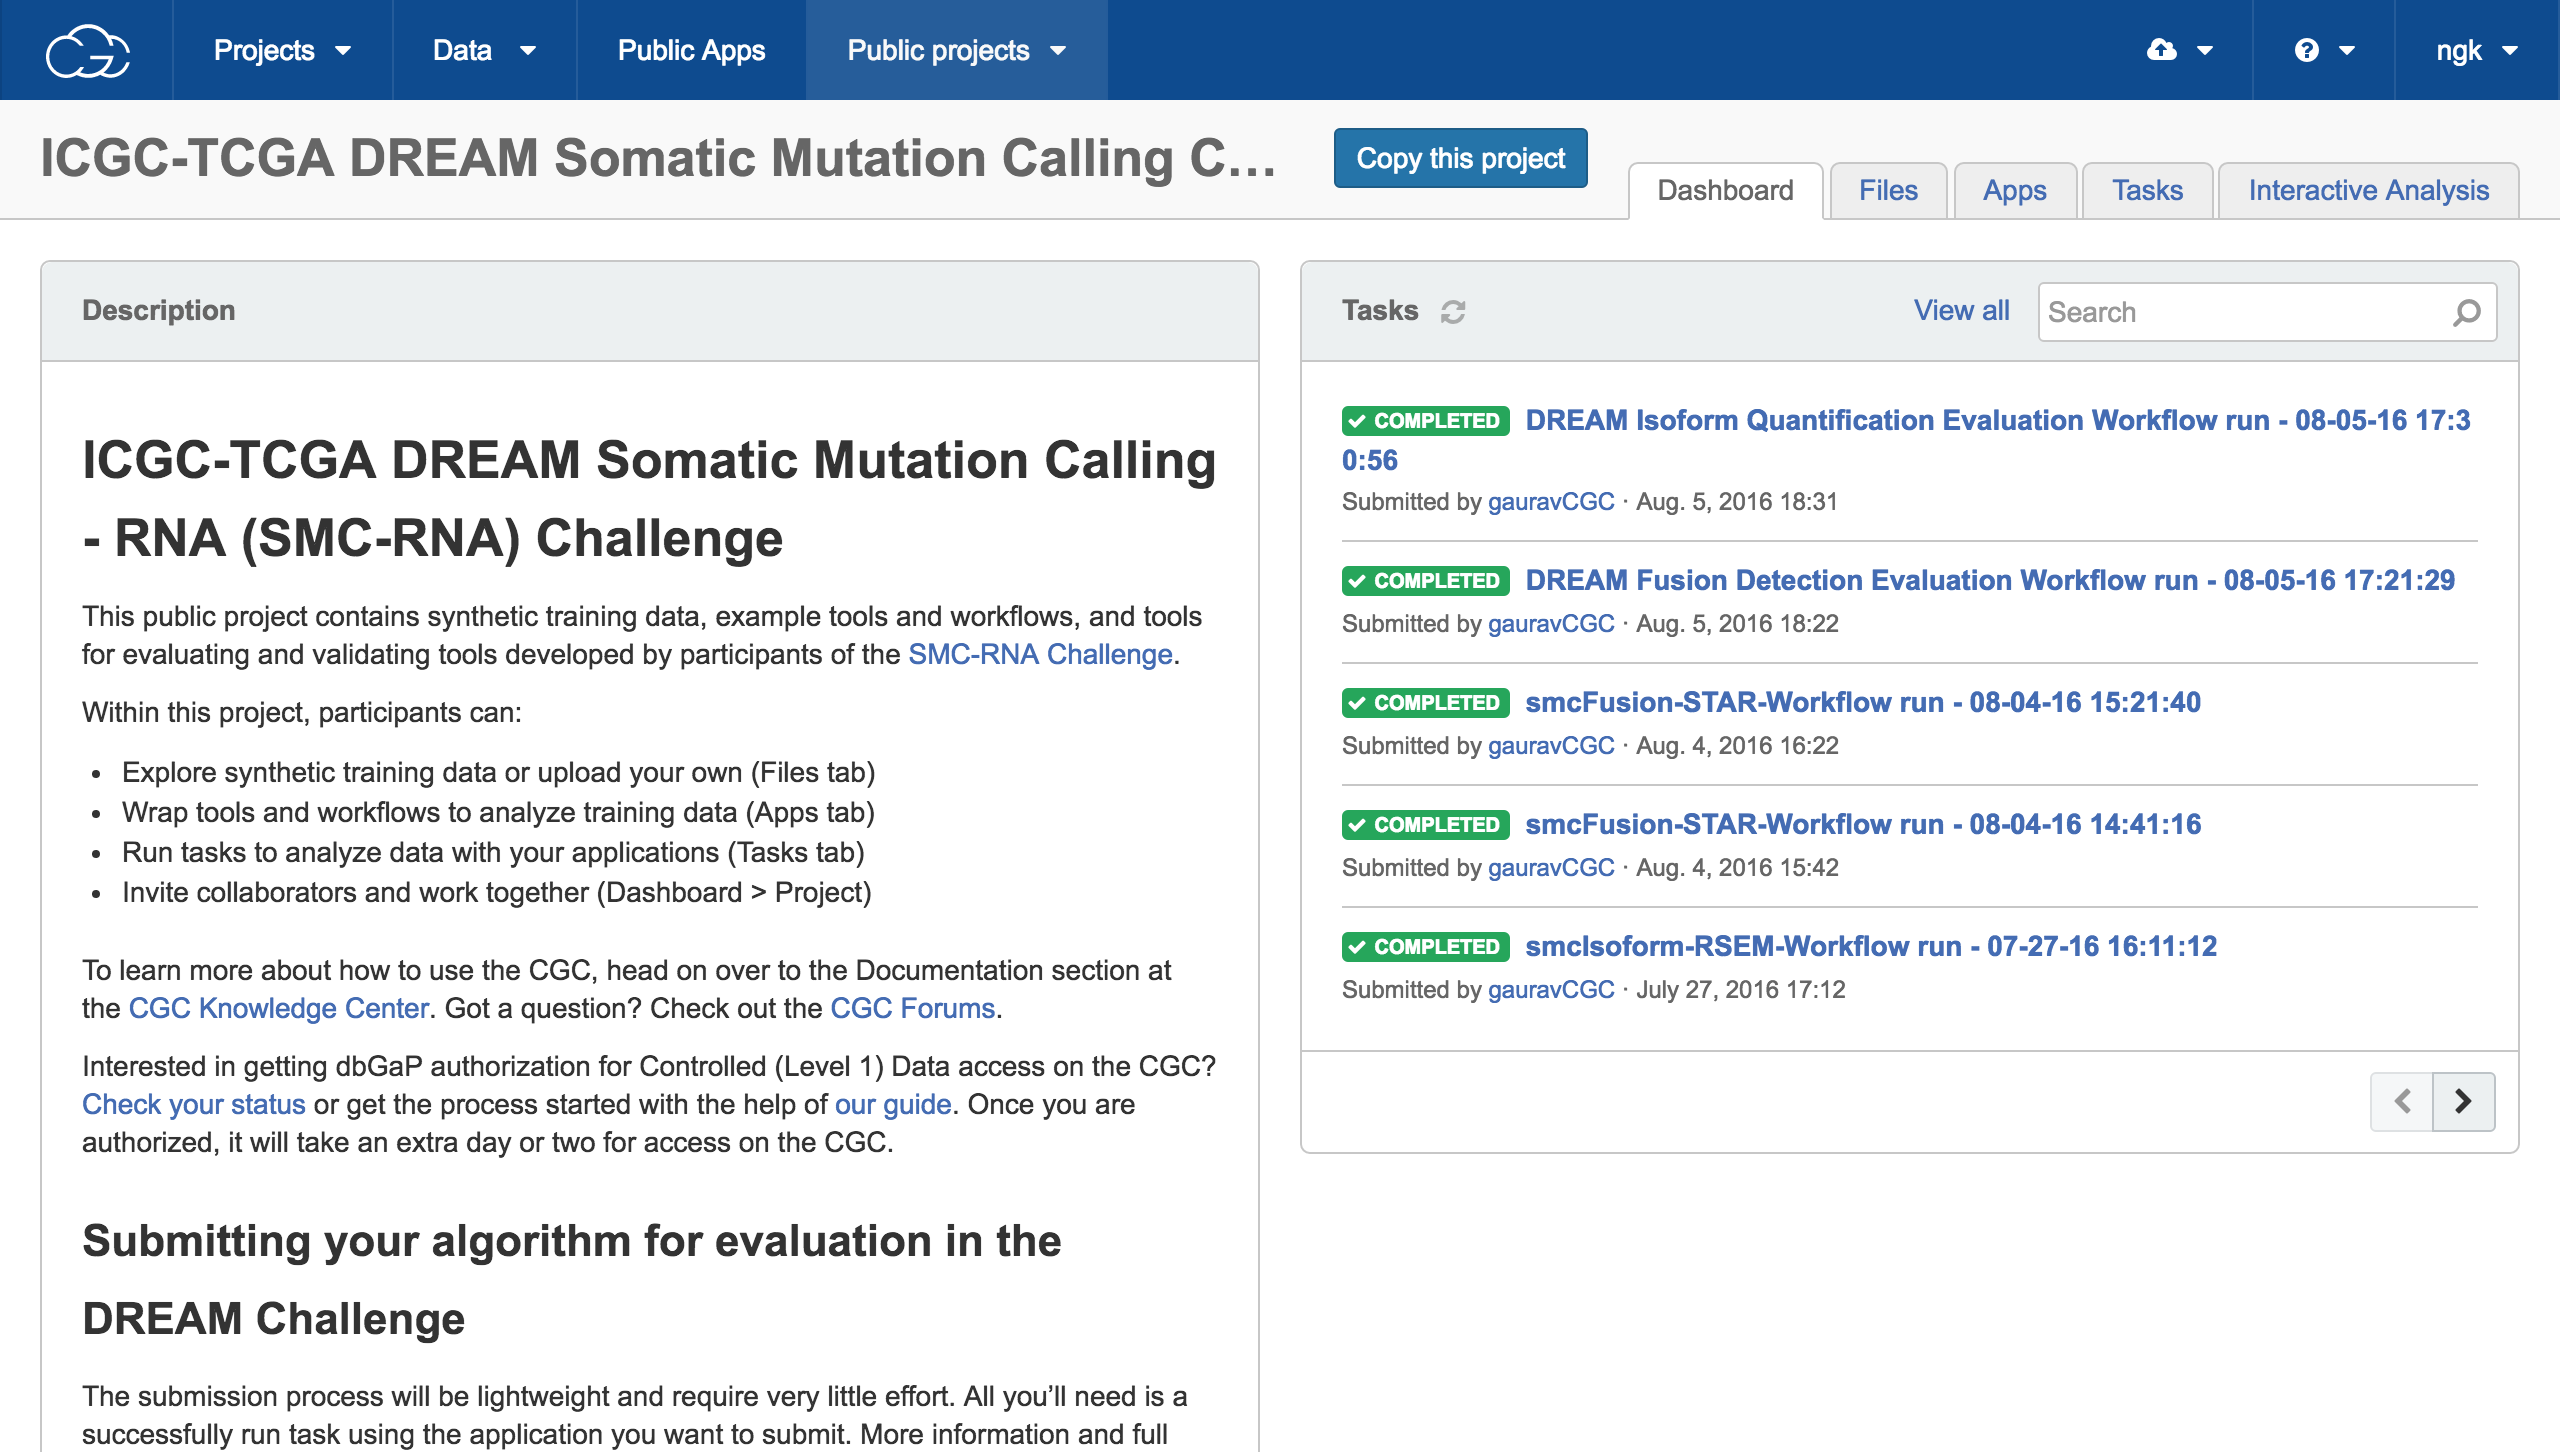Open the CGC Forums link
Screen dimensions: 2560x1452
point(913,1008)
